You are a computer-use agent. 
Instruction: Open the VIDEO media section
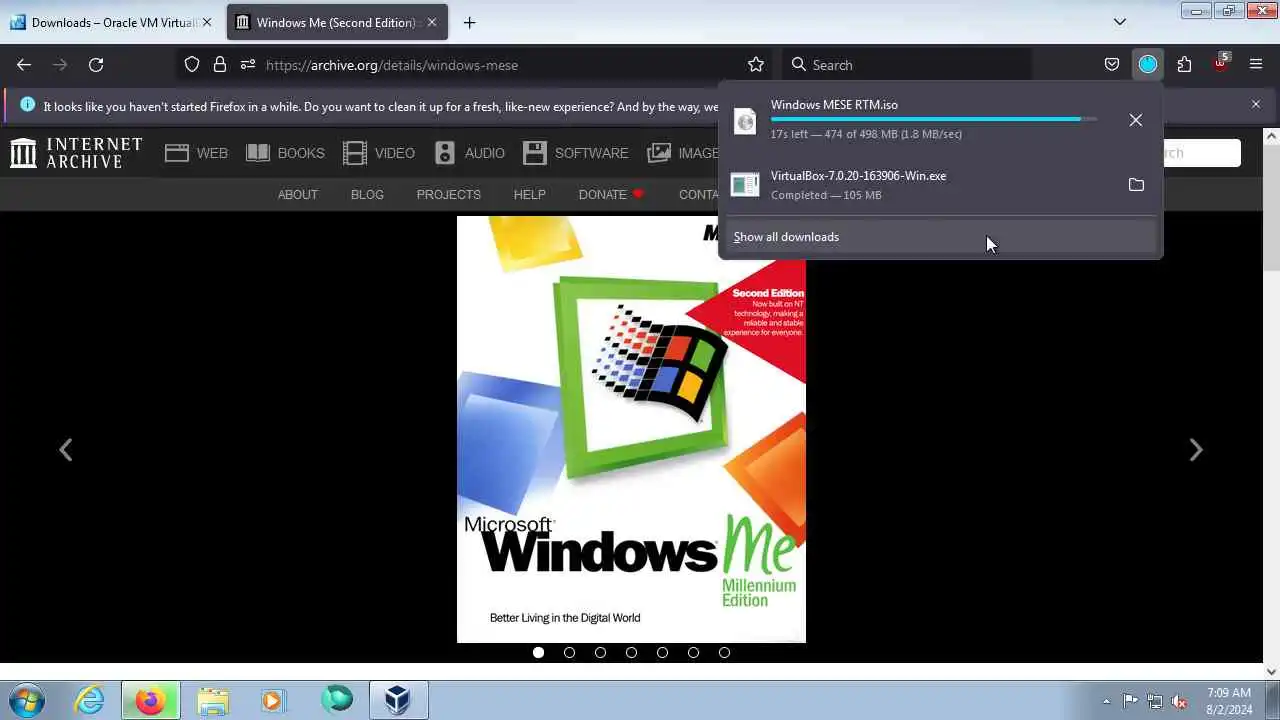tap(379, 153)
